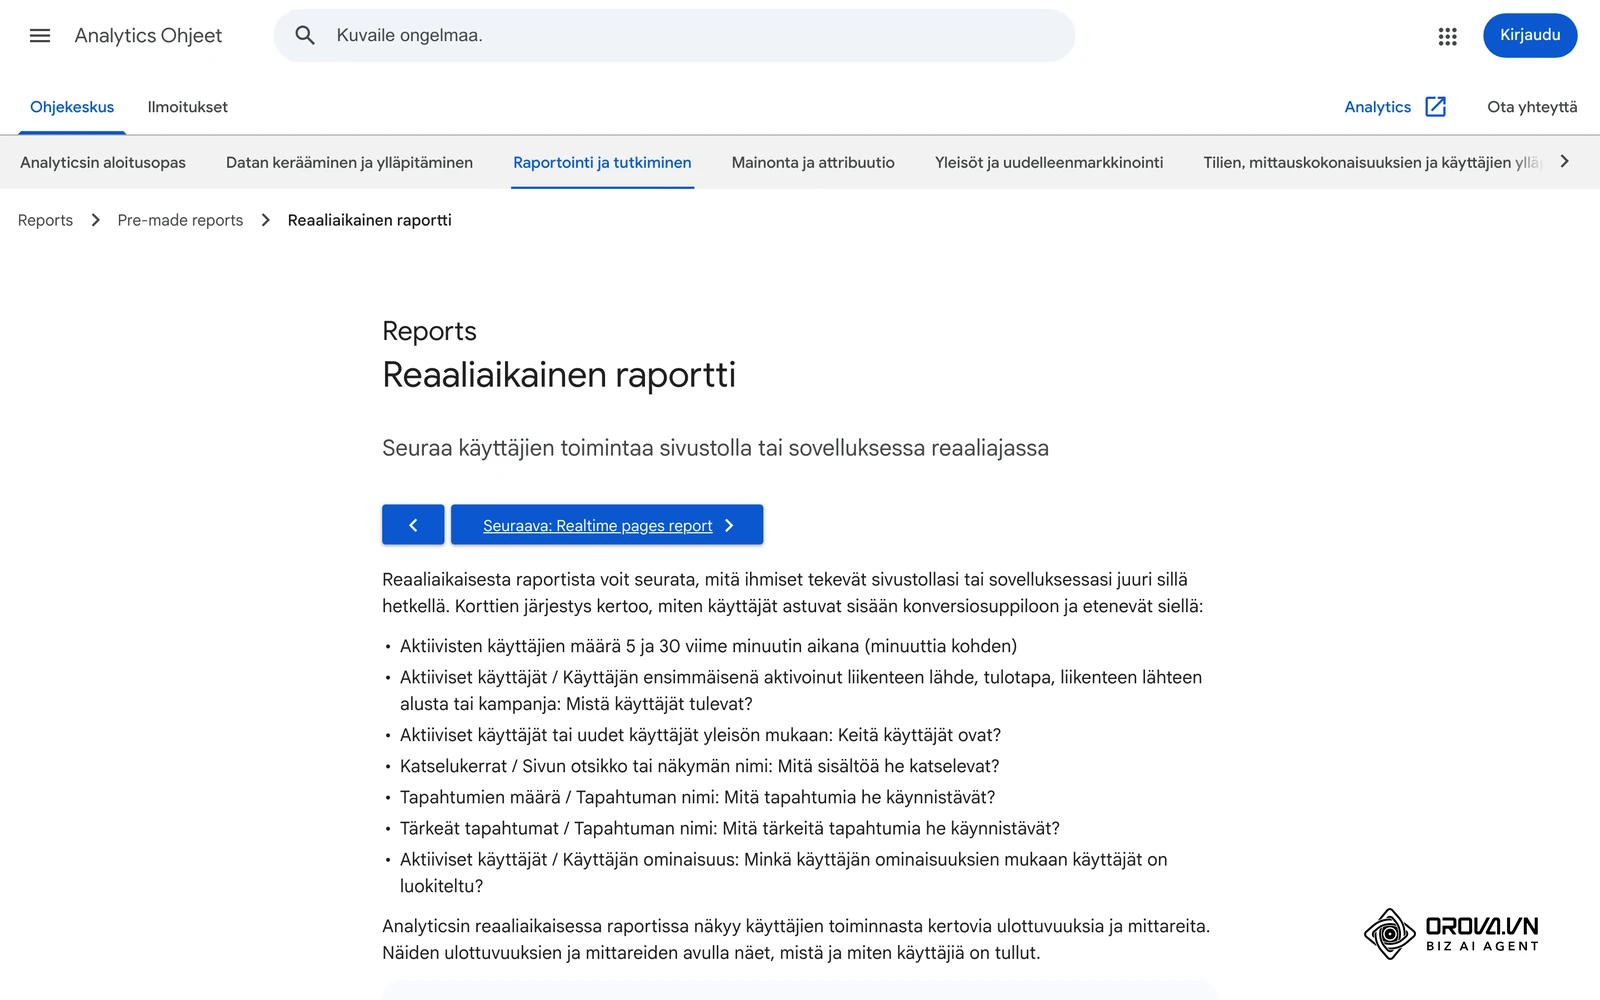1600x1000 pixels.
Task: Open Seuraava: Realtime pages report
Action: pyautogui.click(x=607, y=525)
